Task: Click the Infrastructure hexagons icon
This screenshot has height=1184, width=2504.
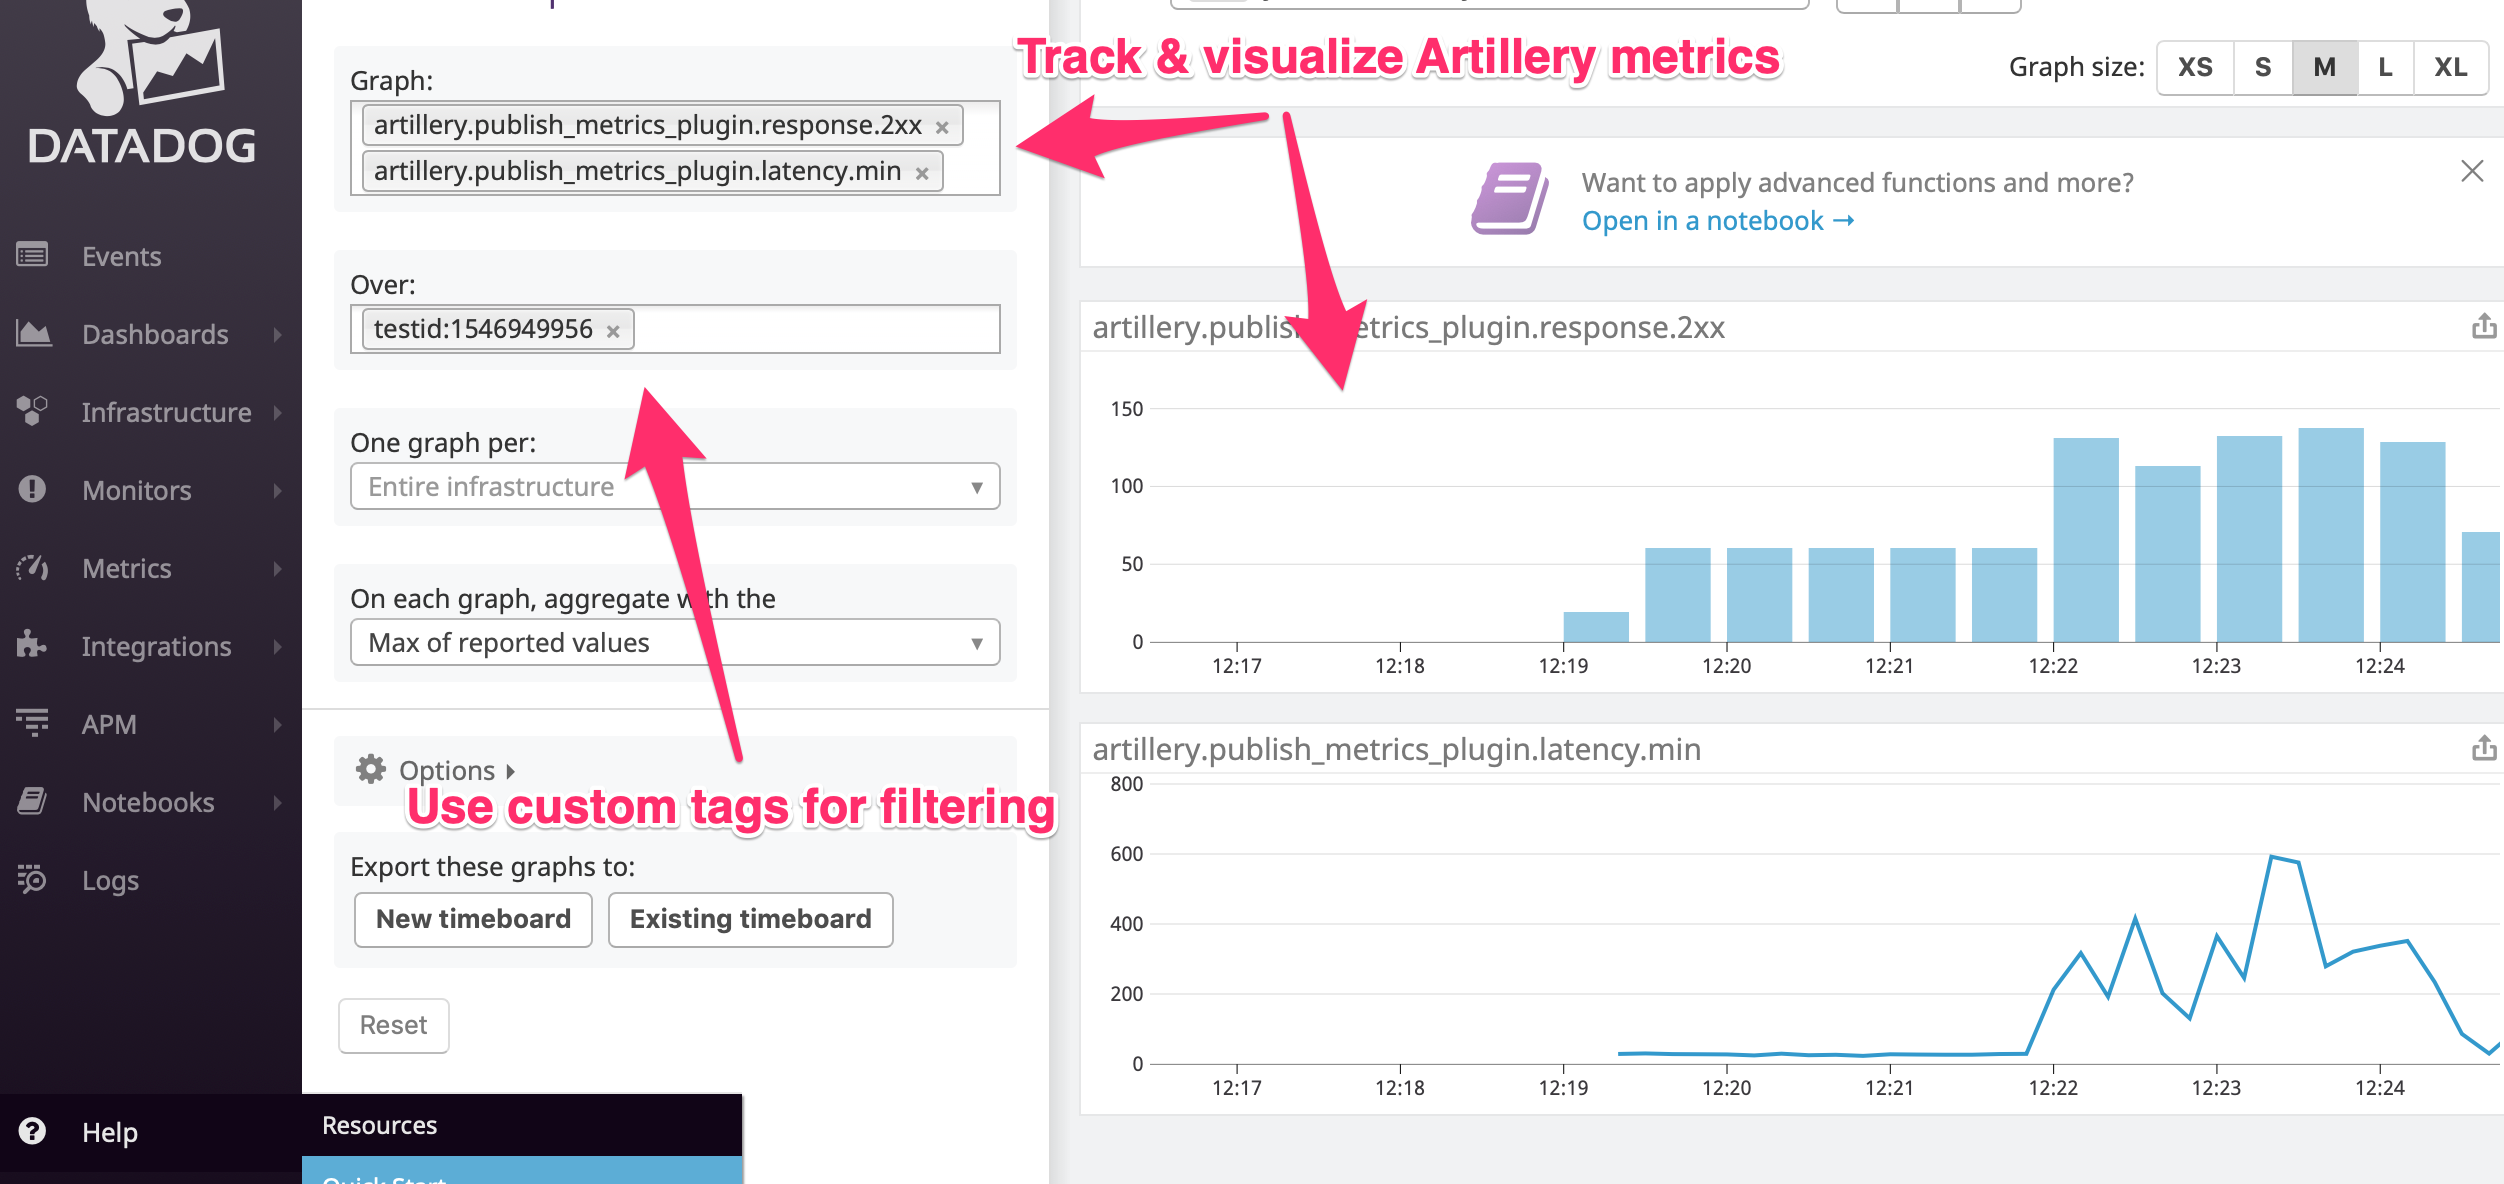Action: click(x=32, y=411)
